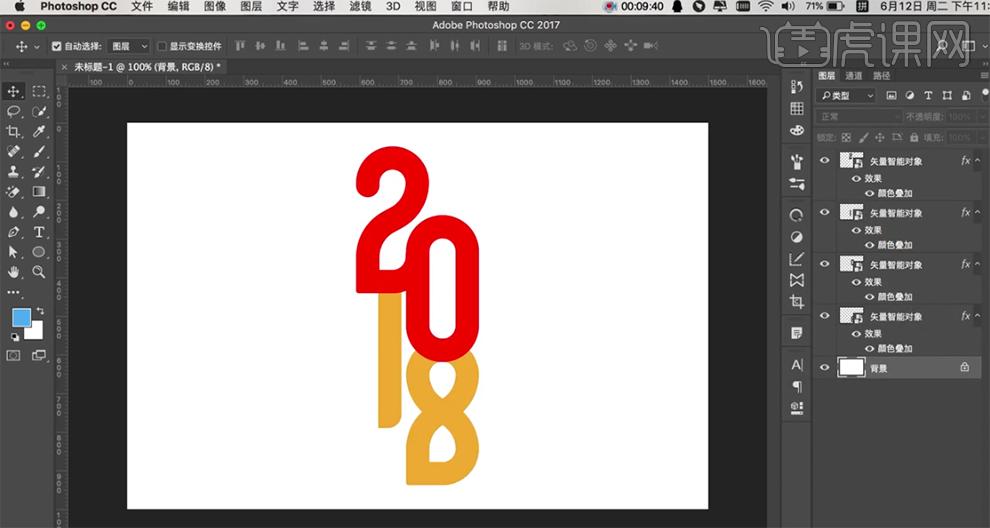Select the Clone Stamp tool

pyautogui.click(x=13, y=172)
